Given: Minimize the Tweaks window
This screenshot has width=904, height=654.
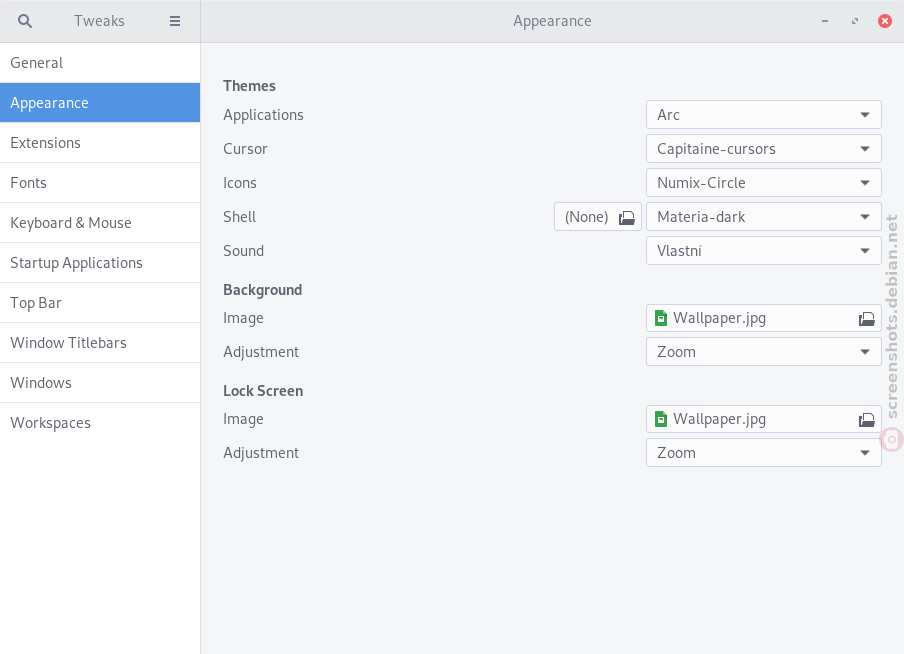Looking at the screenshot, I should (825, 21).
